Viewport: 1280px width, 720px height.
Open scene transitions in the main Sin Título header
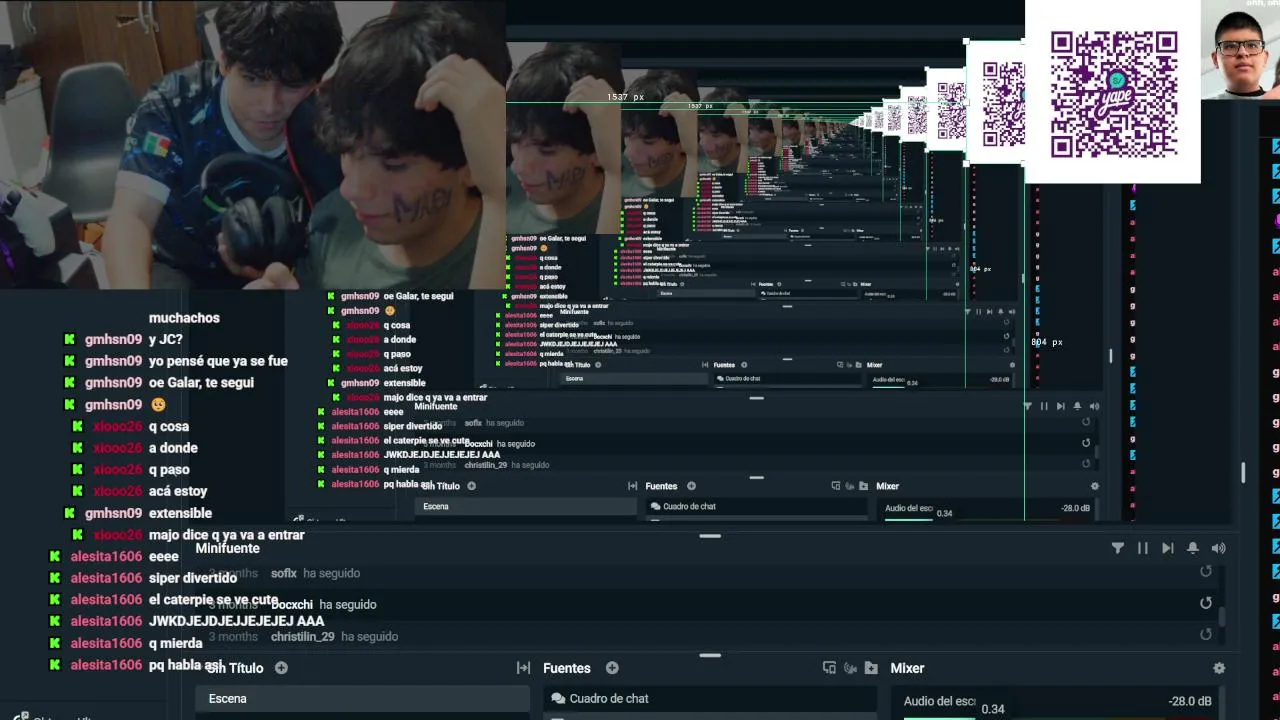523,668
